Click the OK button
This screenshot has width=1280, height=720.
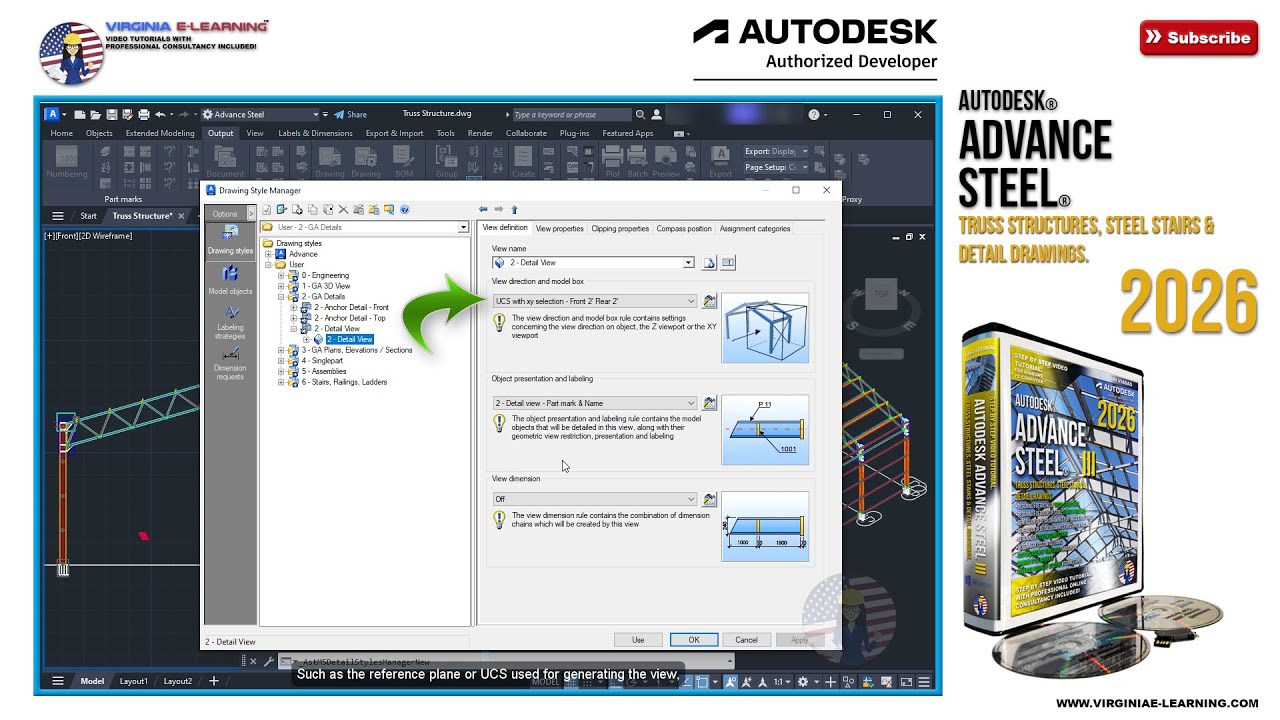click(x=693, y=639)
